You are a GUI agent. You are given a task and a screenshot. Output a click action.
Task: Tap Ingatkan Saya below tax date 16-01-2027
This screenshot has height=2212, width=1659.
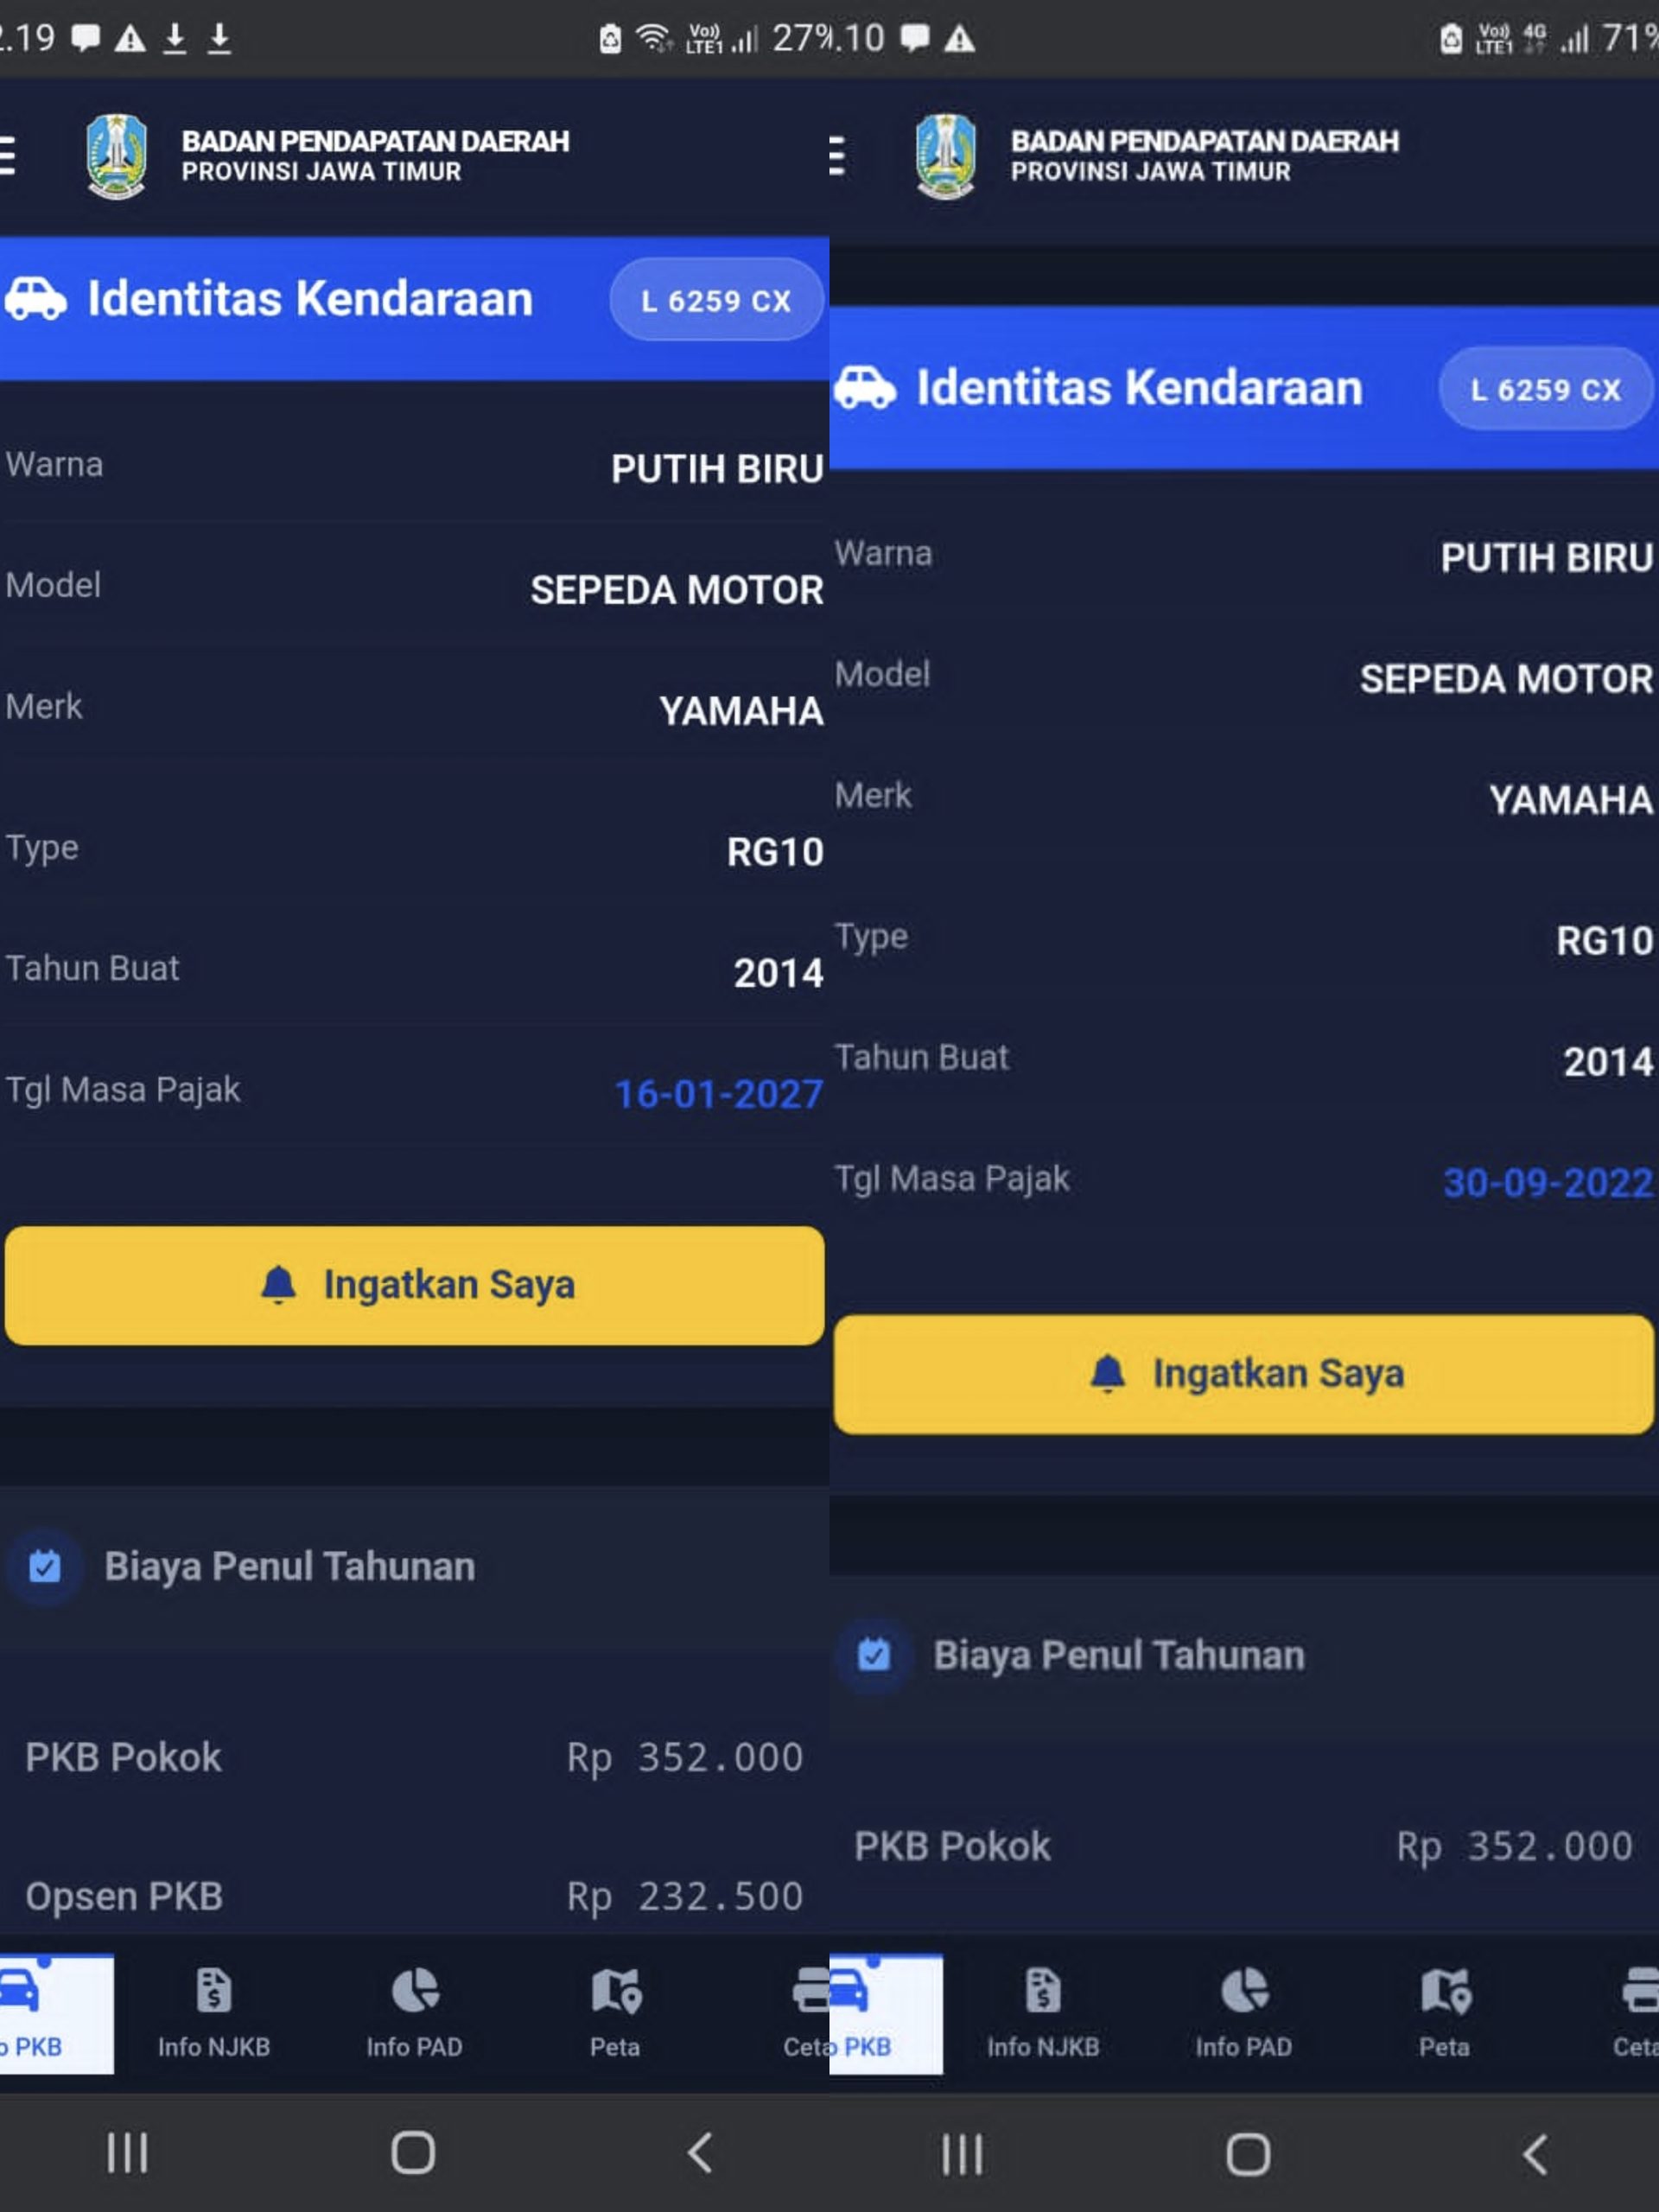pyautogui.click(x=414, y=1285)
